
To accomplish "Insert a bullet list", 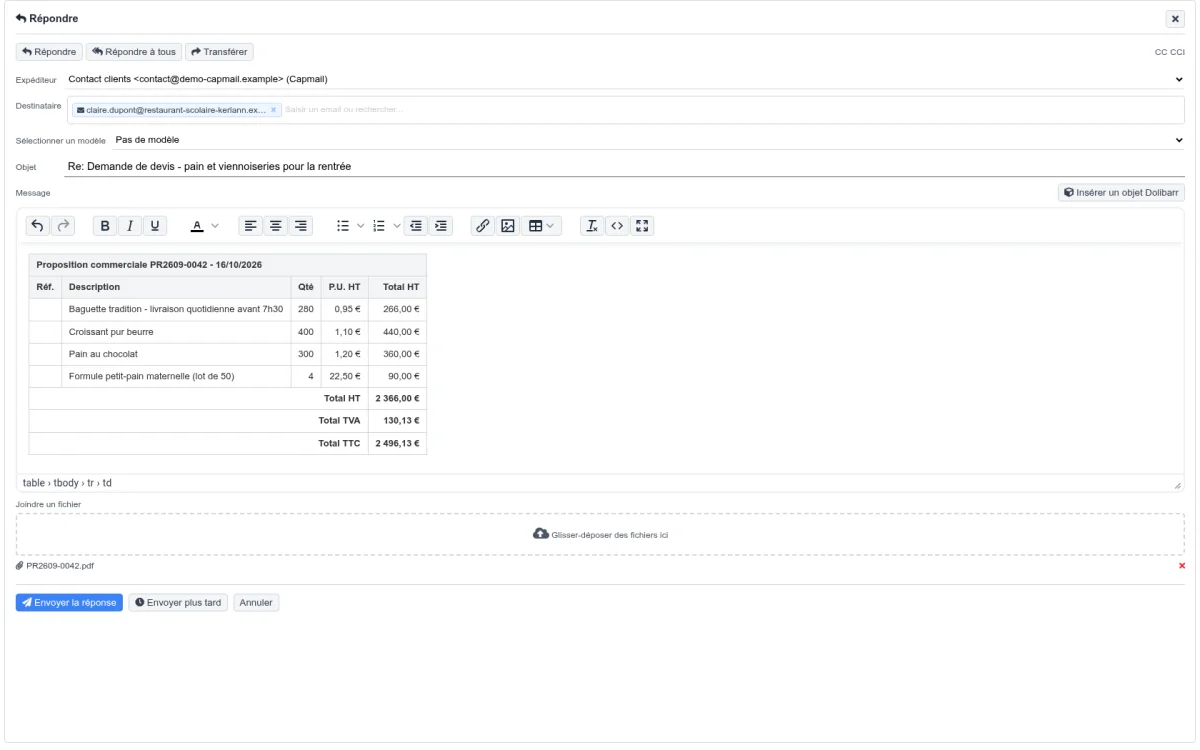I will tap(343, 226).
